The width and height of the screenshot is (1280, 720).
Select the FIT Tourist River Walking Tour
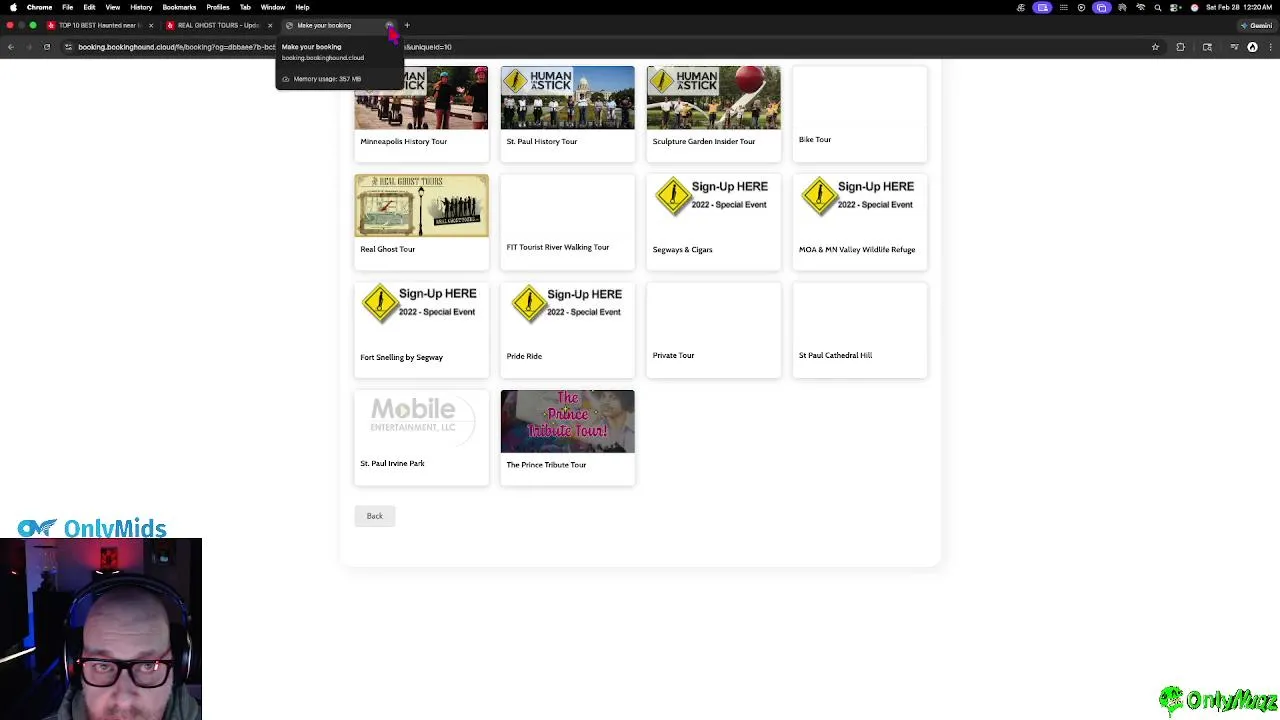(567, 222)
